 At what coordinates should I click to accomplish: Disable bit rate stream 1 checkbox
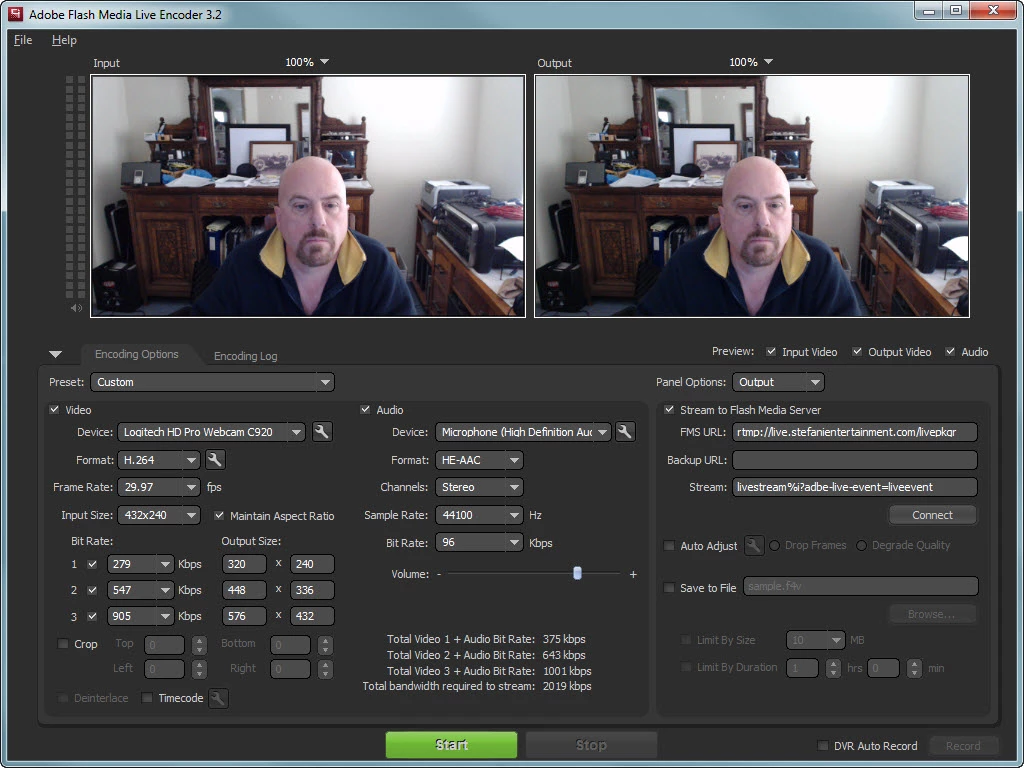[x=92, y=564]
